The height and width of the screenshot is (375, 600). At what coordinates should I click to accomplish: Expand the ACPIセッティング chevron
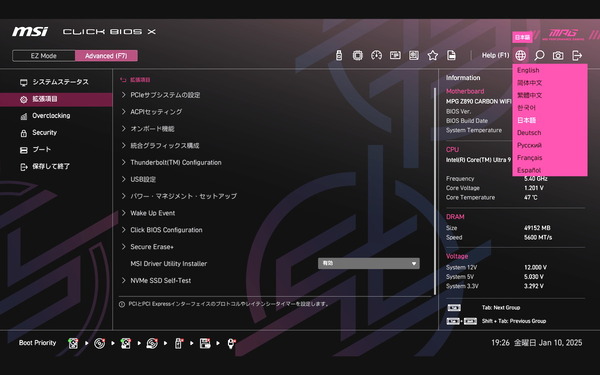tap(124, 111)
